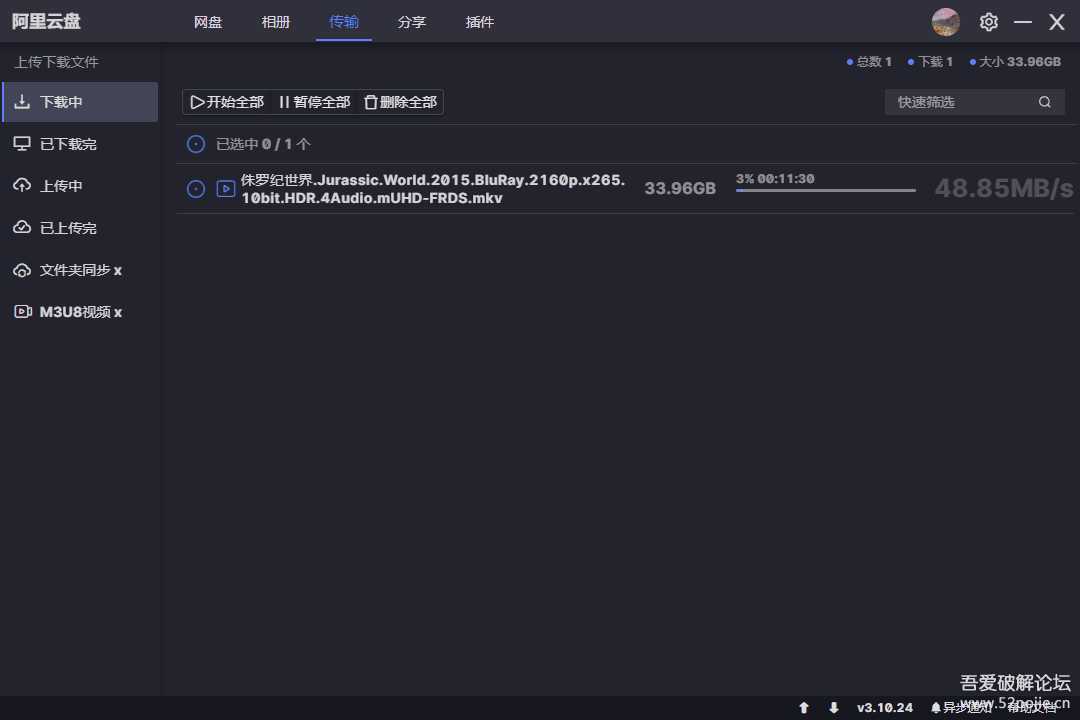Image resolution: width=1080 pixels, height=720 pixels.
Task: Open the settings gear icon
Action: [x=988, y=22]
